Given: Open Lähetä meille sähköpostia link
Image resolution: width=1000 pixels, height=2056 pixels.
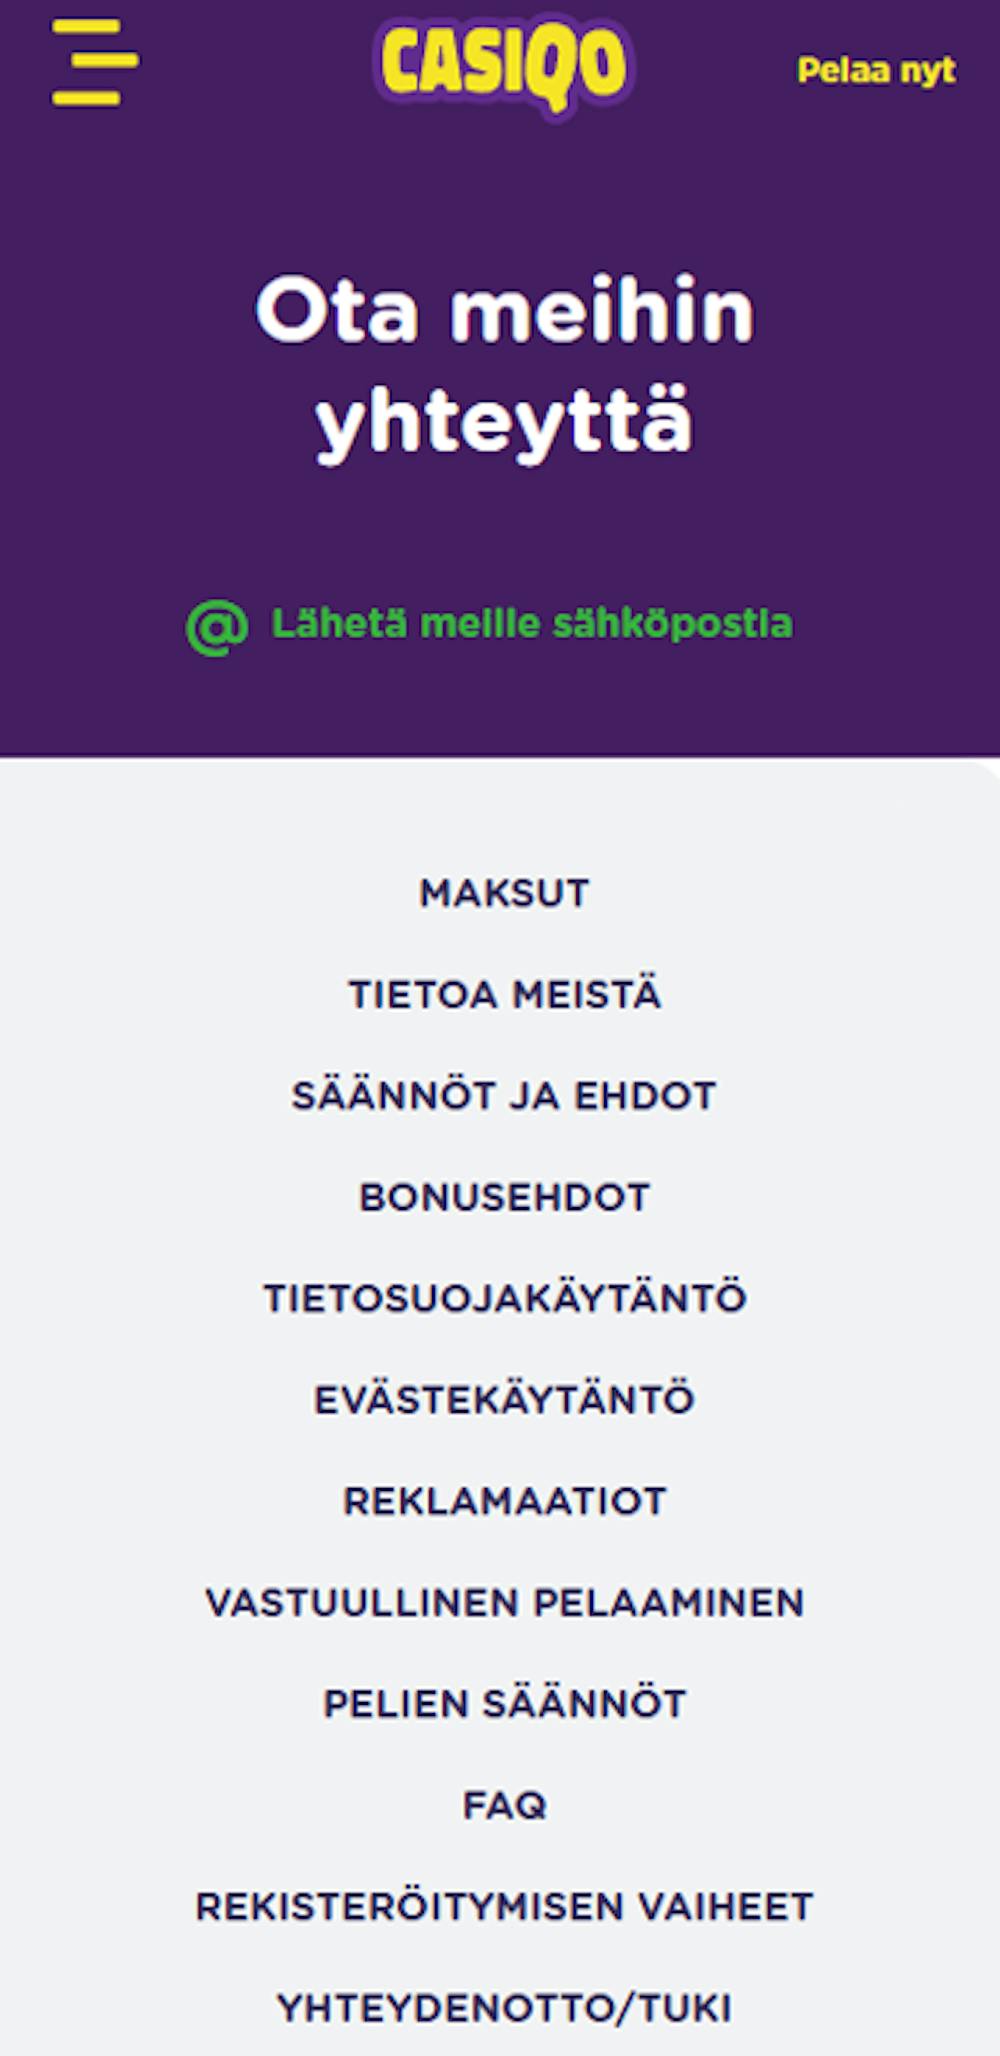Looking at the screenshot, I should click(531, 624).
